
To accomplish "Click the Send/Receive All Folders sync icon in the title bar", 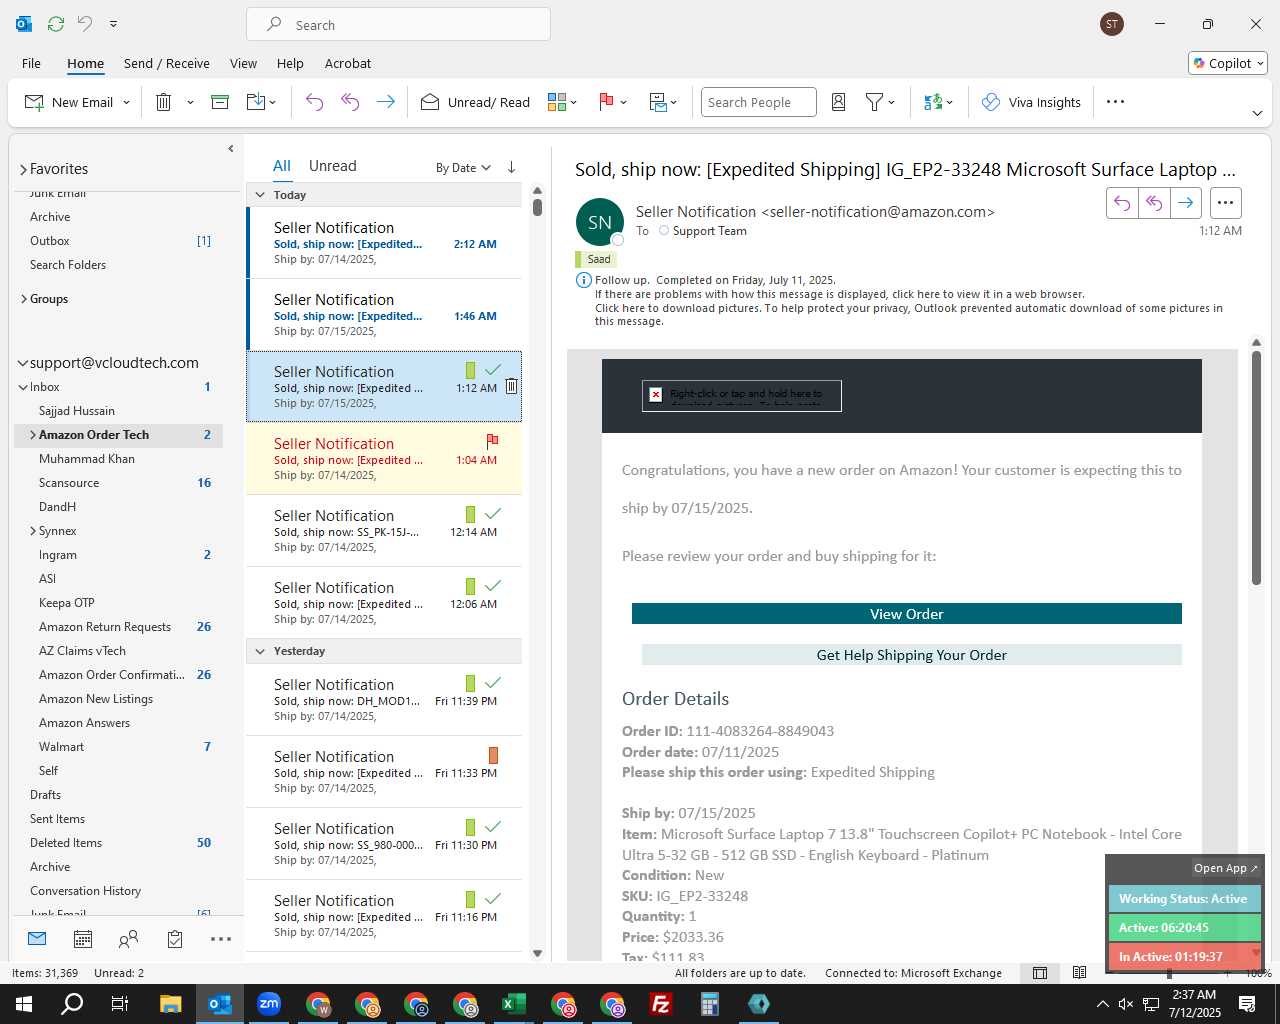I will 56,23.
